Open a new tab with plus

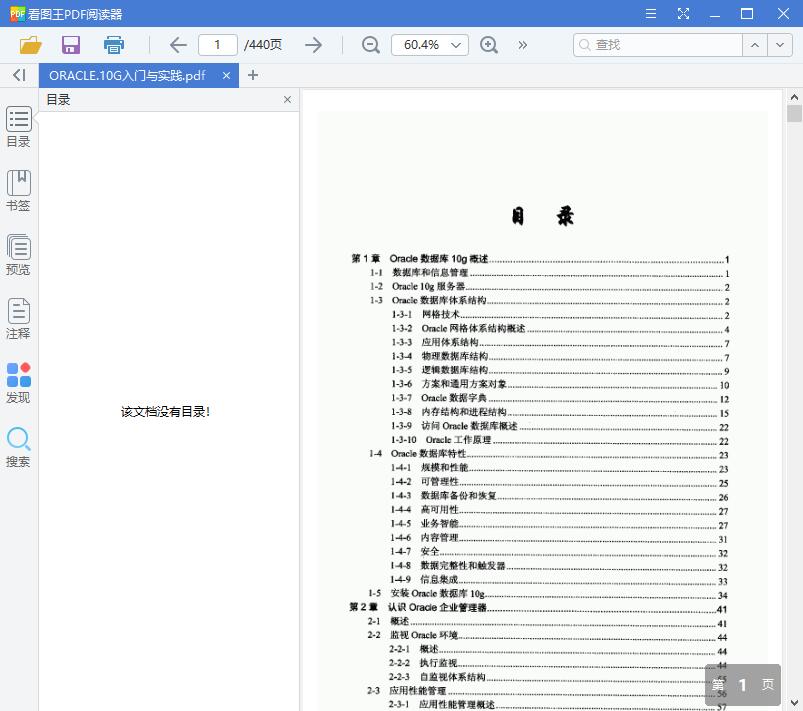tap(252, 75)
